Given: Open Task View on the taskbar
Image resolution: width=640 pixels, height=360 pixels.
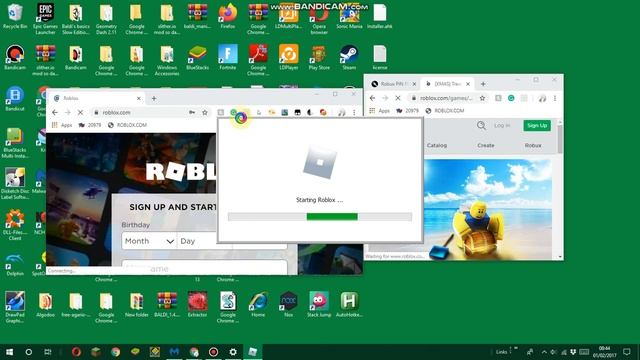Looking at the screenshot, I should (48, 352).
